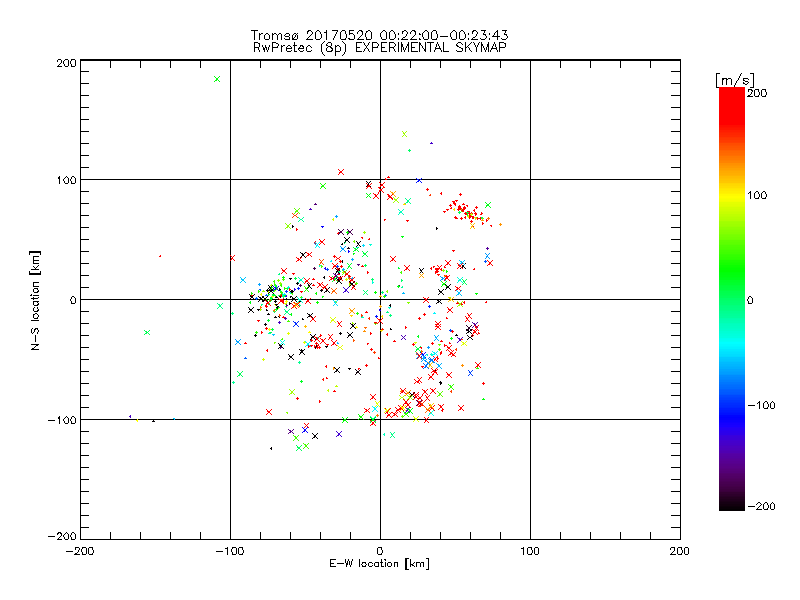Select the "E-W location [km]" axis label
Viewport: 800px width, 600px height.
(379, 563)
